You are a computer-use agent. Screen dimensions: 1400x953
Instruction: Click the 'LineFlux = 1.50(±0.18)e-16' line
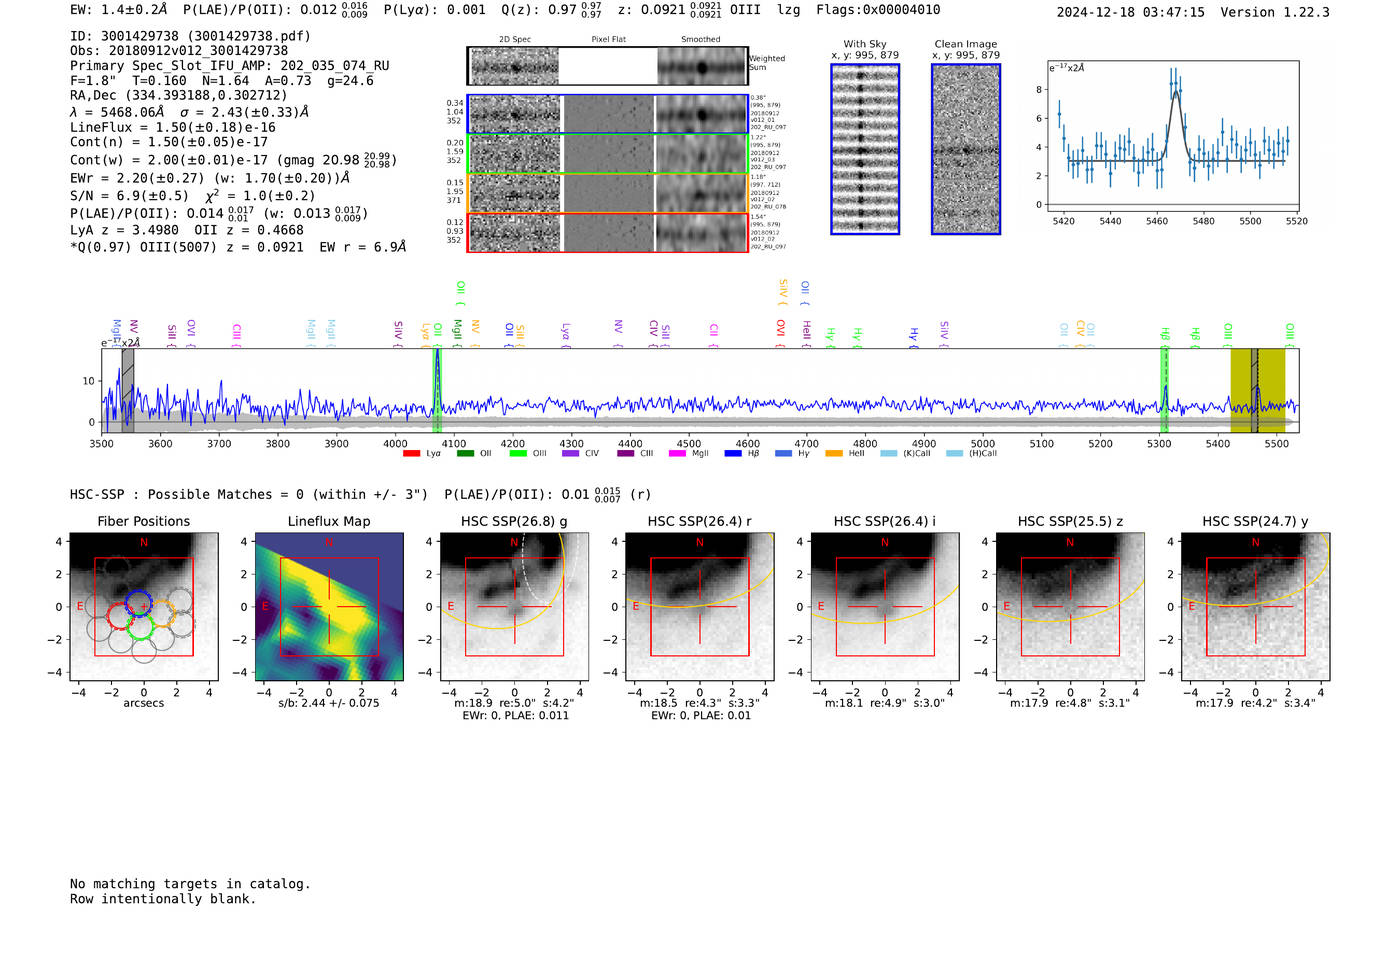[173, 128]
